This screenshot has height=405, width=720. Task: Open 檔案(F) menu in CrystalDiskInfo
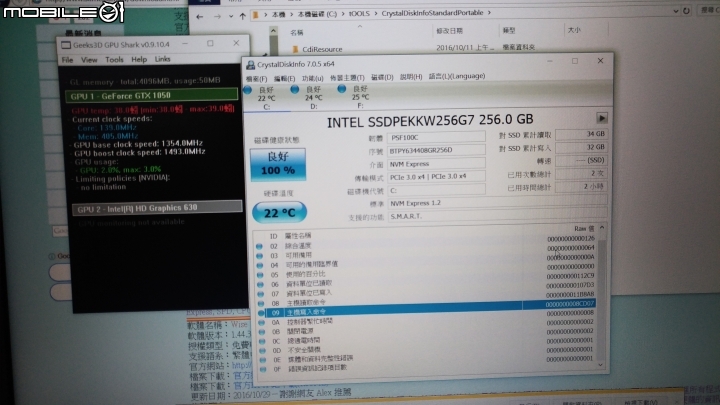[x=256, y=79]
